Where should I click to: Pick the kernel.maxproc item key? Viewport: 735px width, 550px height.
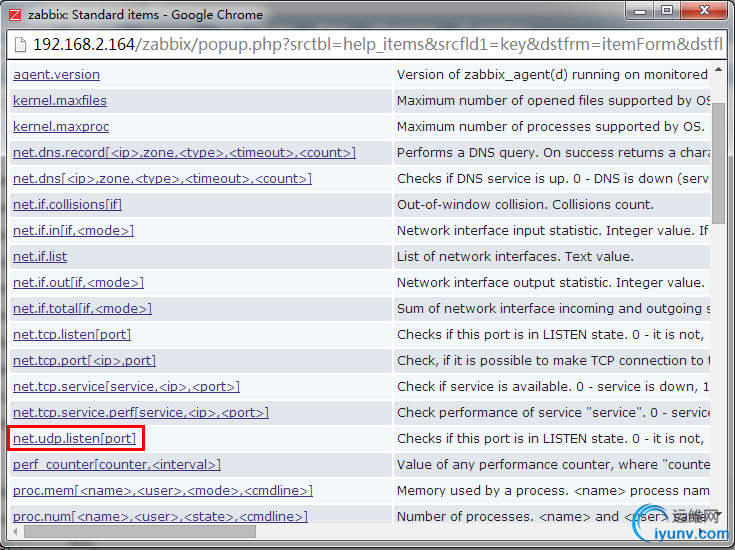pyautogui.click(x=61, y=127)
